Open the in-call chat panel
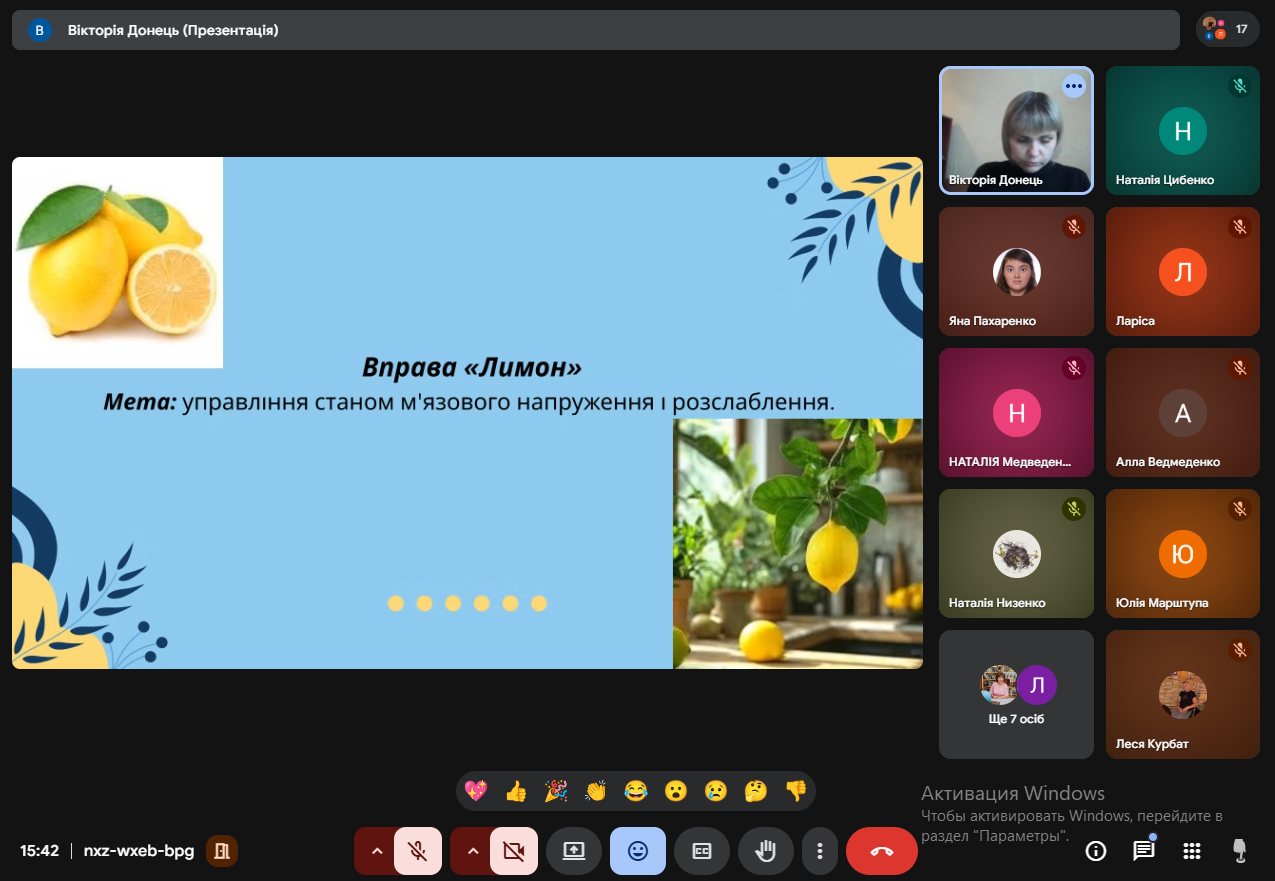This screenshot has height=881, width=1275. [x=1143, y=851]
